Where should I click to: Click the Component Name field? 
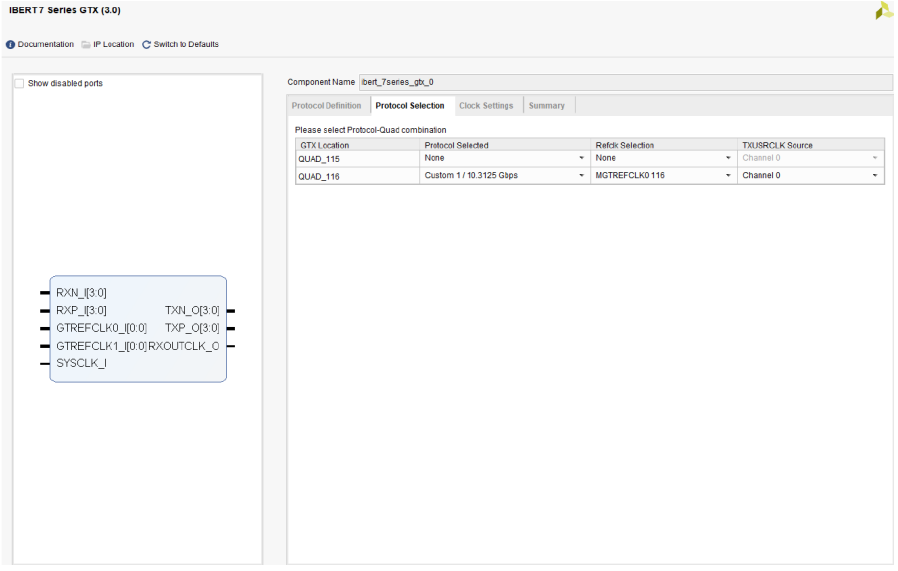(x=625, y=82)
